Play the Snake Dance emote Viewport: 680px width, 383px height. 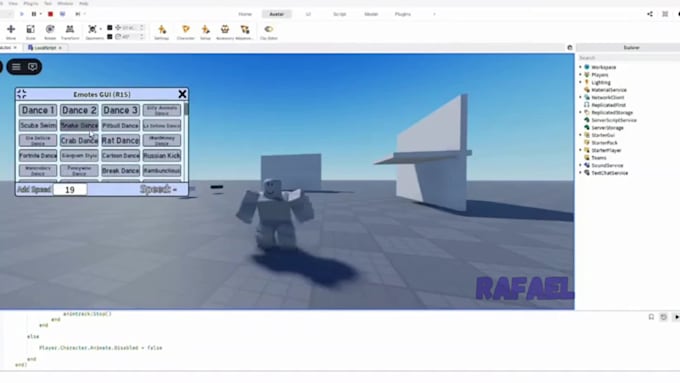(79, 125)
